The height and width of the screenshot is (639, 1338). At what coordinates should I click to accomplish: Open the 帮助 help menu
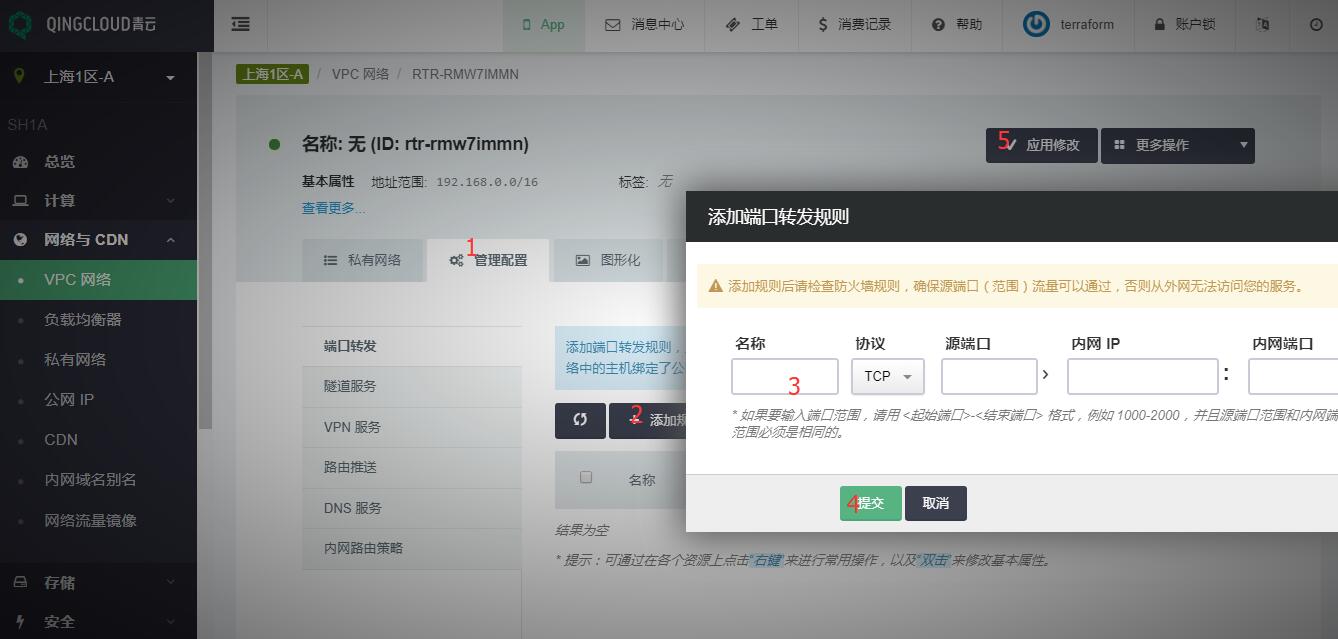pyautogui.click(x=956, y=24)
